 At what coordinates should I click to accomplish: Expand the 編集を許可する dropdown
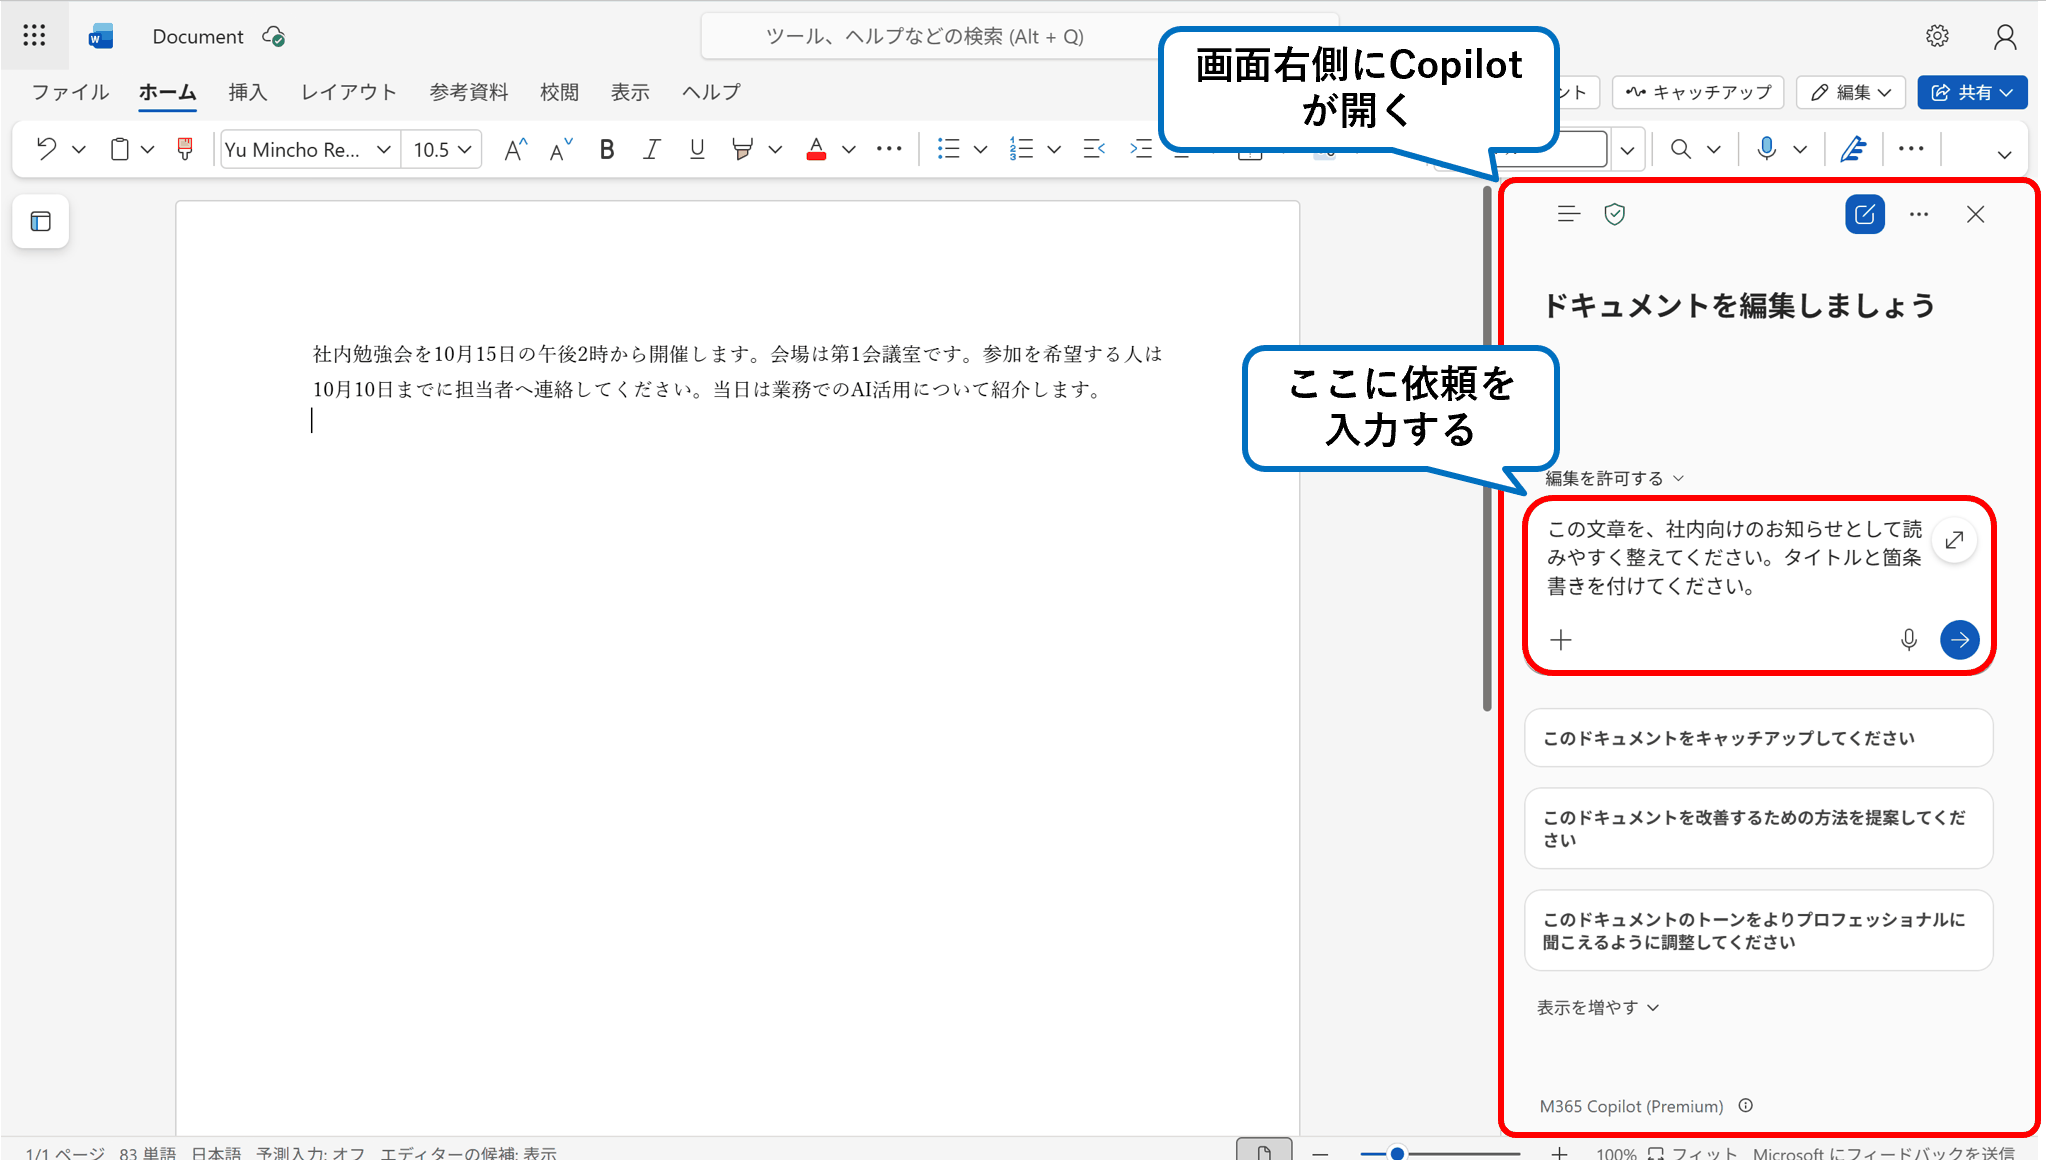click(x=1614, y=478)
